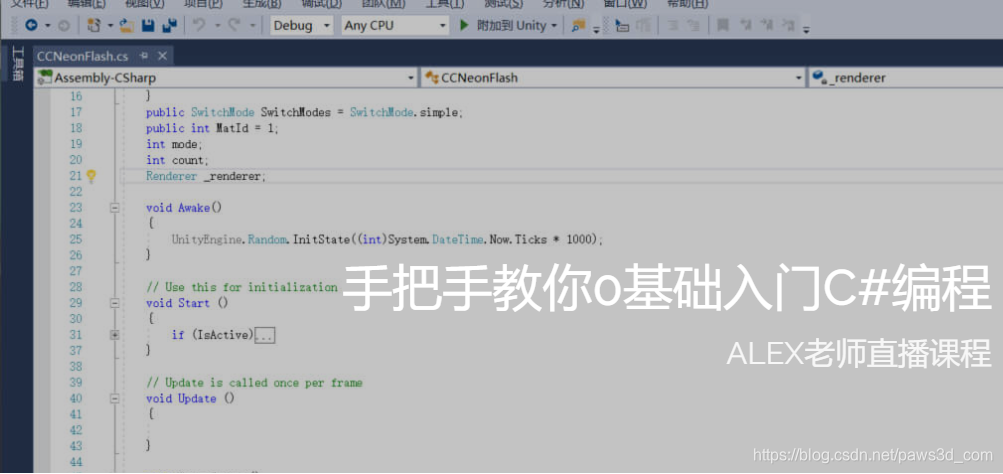This screenshot has height=474, width=1003.
Task: Save the file with the floppy icon
Action: pos(148,26)
